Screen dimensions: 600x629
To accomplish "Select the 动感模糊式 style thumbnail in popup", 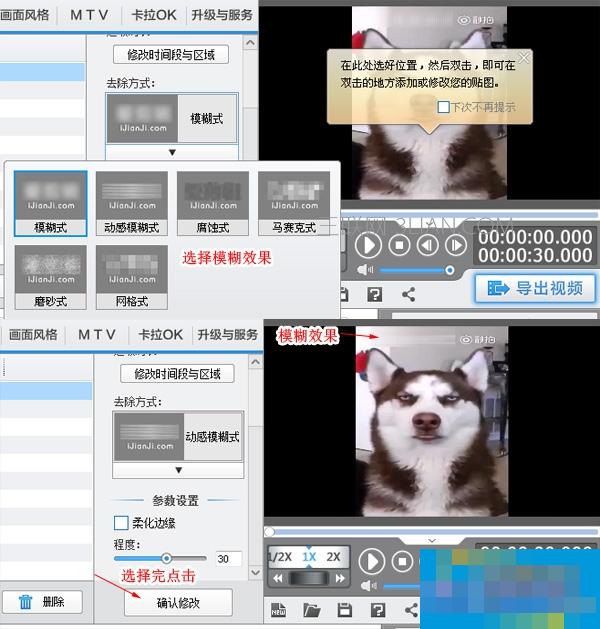I will point(132,203).
